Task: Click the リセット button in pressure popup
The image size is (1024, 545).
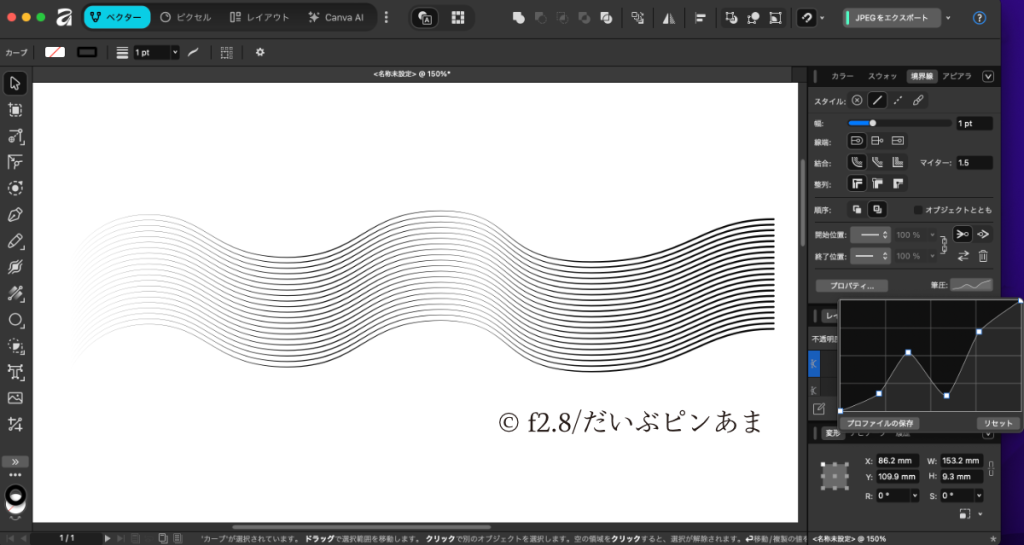Action: 995,423
